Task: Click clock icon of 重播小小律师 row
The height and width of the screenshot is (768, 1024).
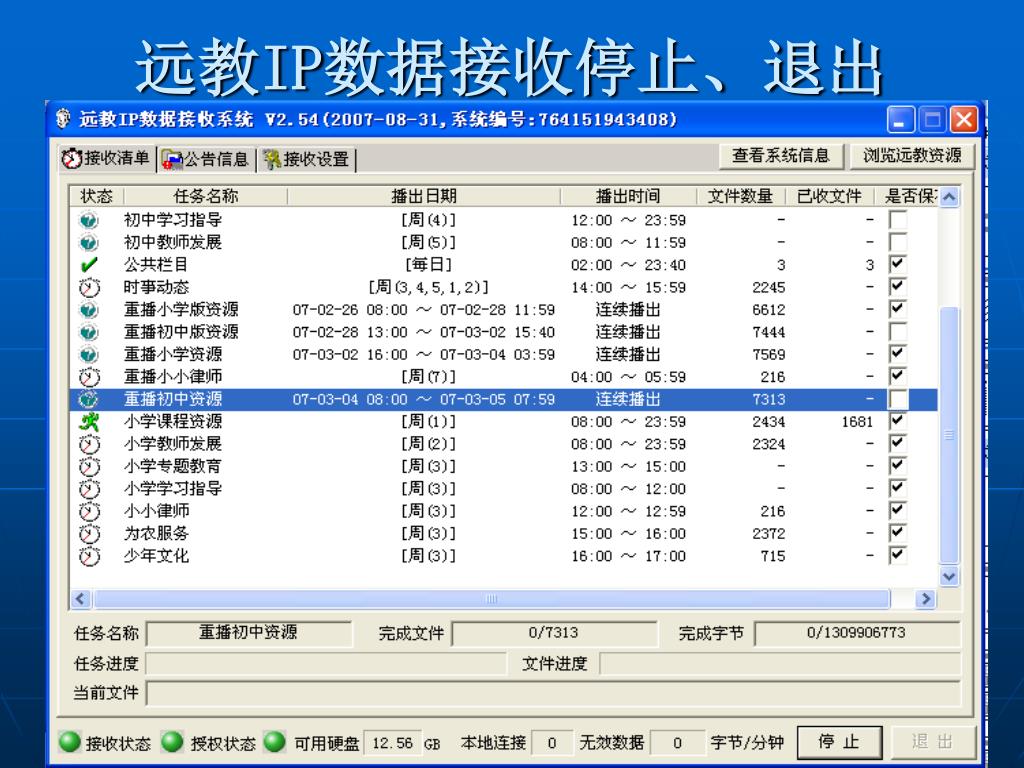Action: (x=89, y=377)
